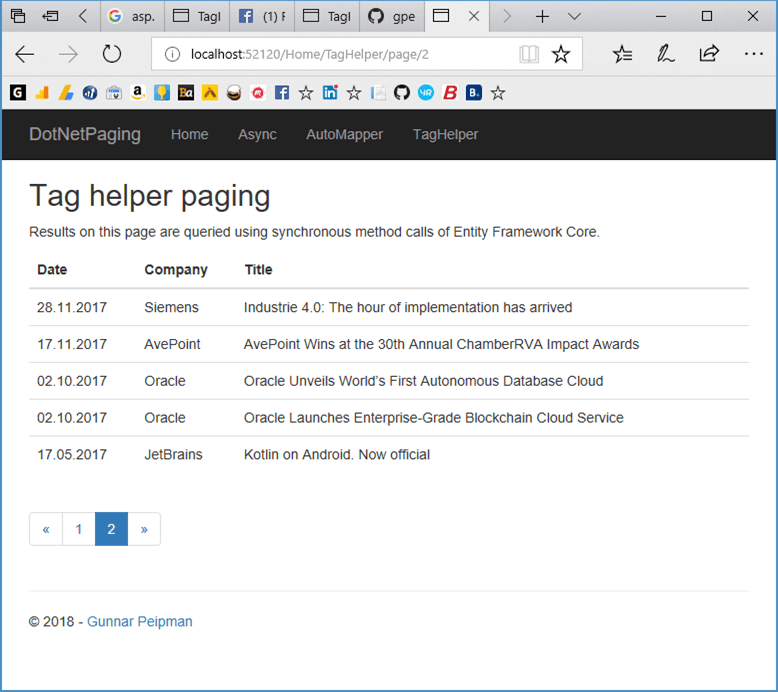Open the reading view book icon
Viewport: 778px width, 692px height.
point(529,54)
